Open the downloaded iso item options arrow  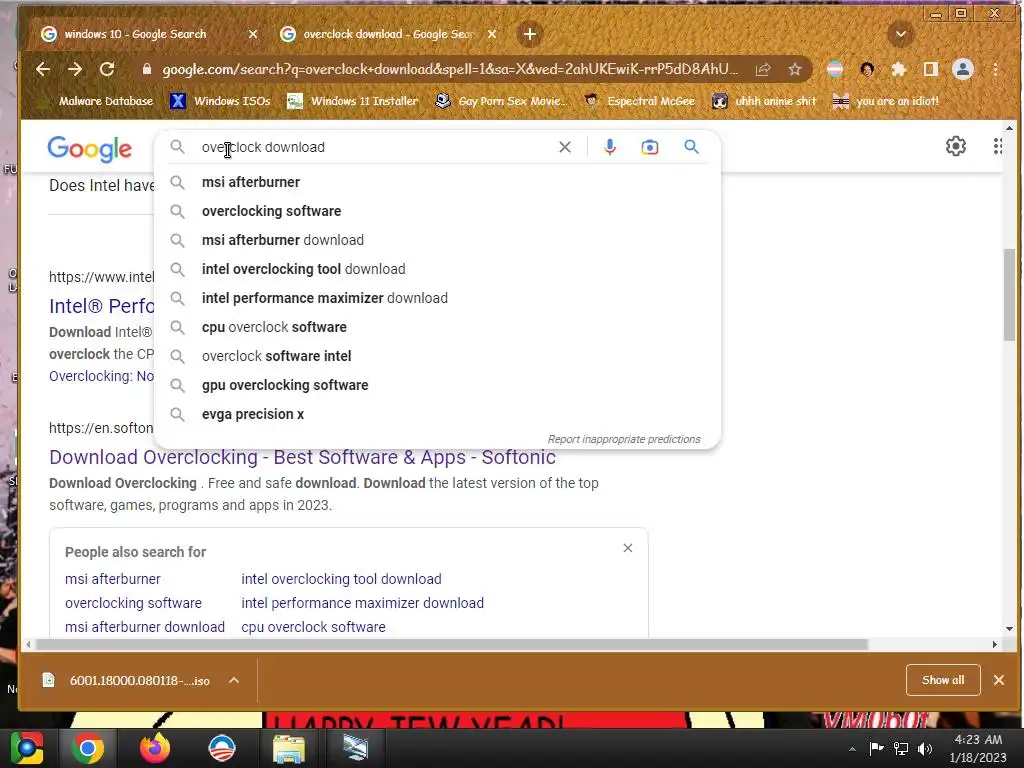click(x=234, y=680)
